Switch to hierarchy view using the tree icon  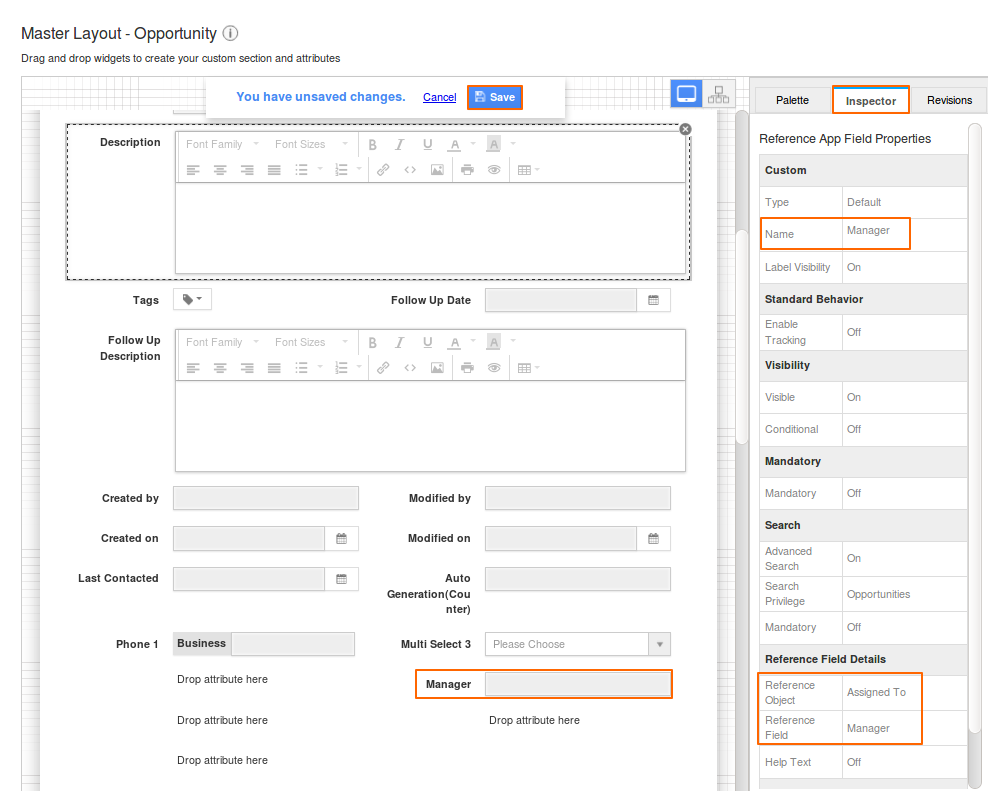click(718, 92)
